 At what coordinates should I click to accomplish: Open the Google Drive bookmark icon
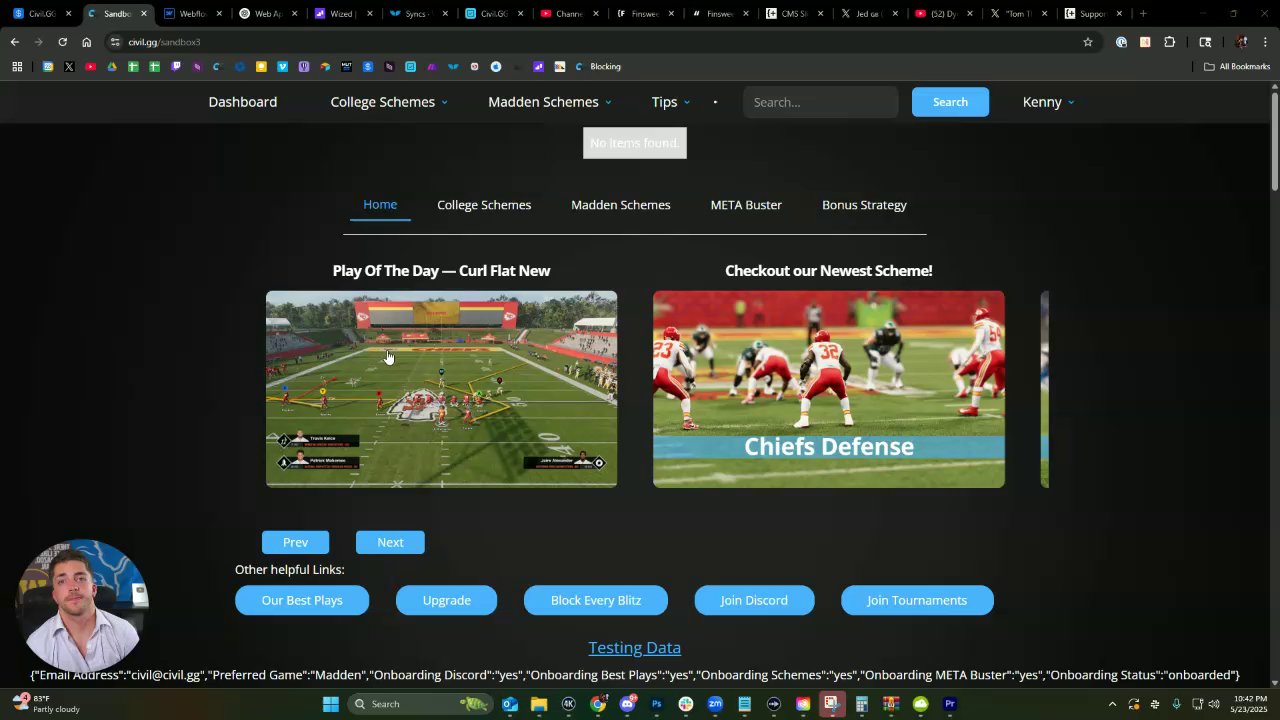tap(111, 66)
